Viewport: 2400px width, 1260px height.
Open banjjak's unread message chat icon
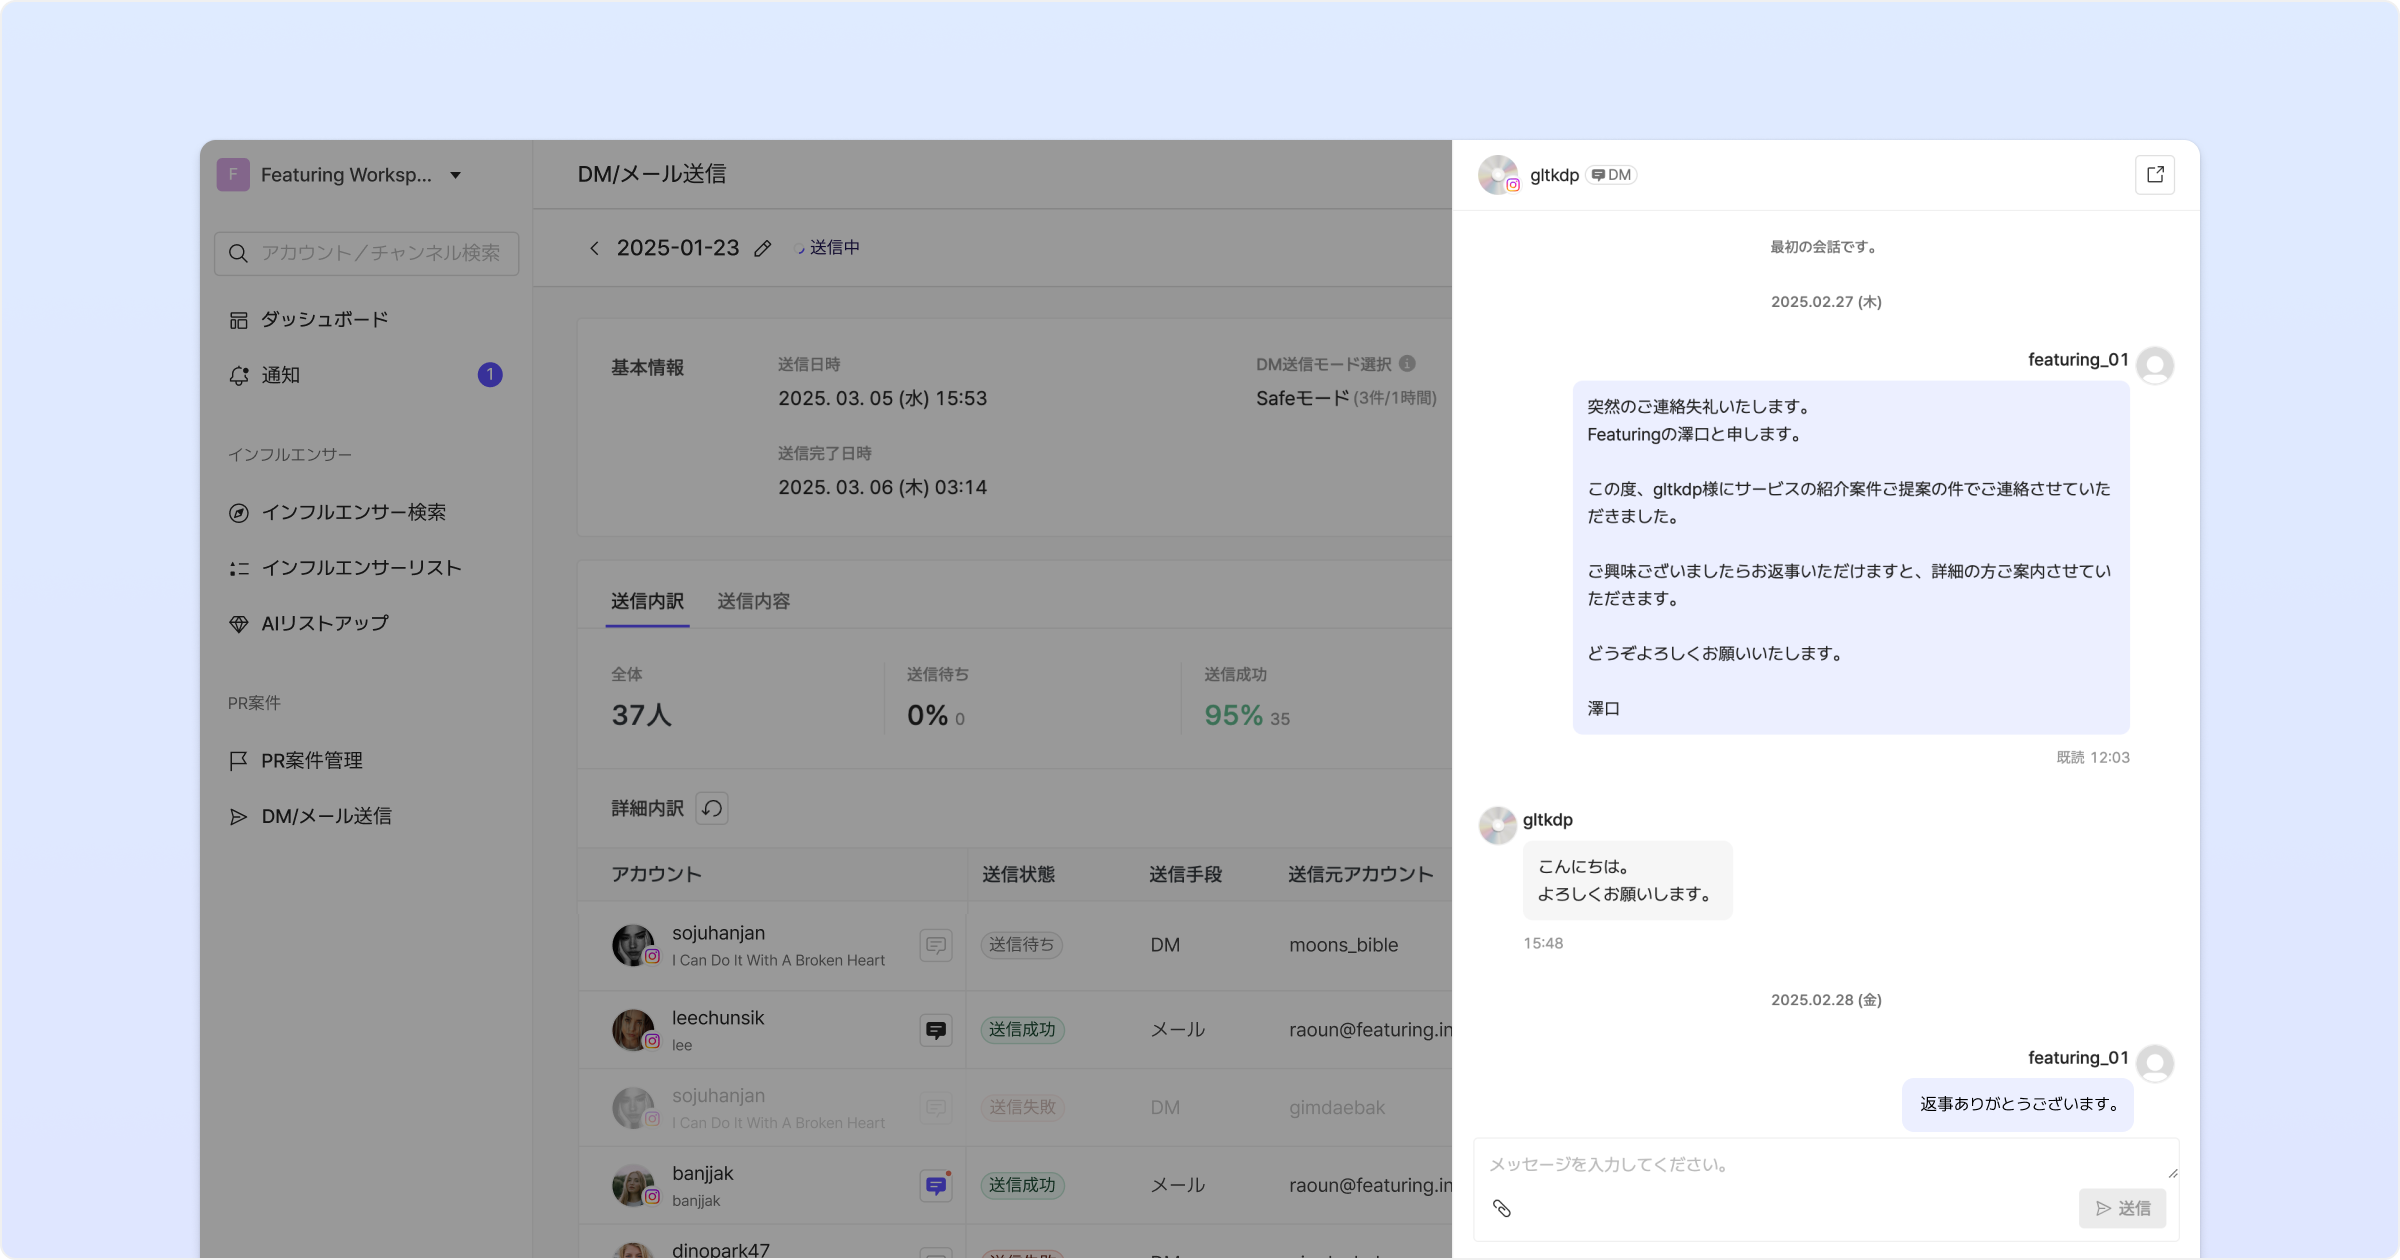tap(935, 1185)
